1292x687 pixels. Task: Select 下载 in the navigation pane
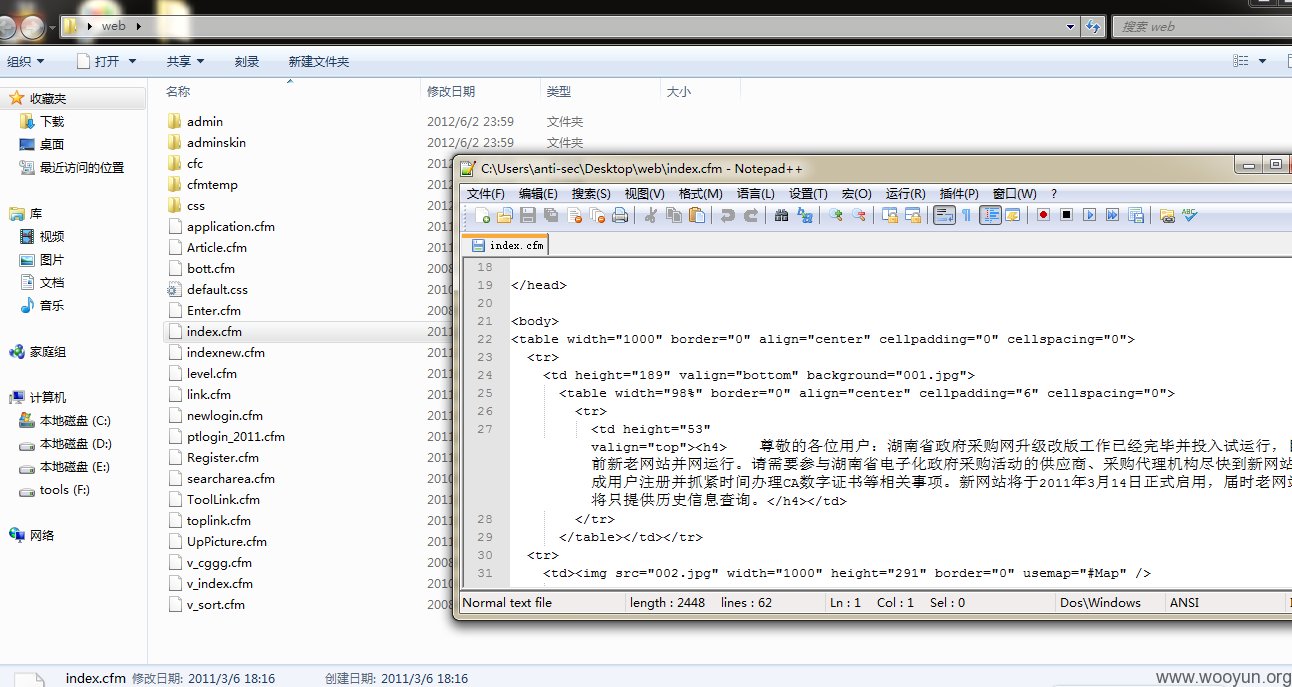click(52, 121)
